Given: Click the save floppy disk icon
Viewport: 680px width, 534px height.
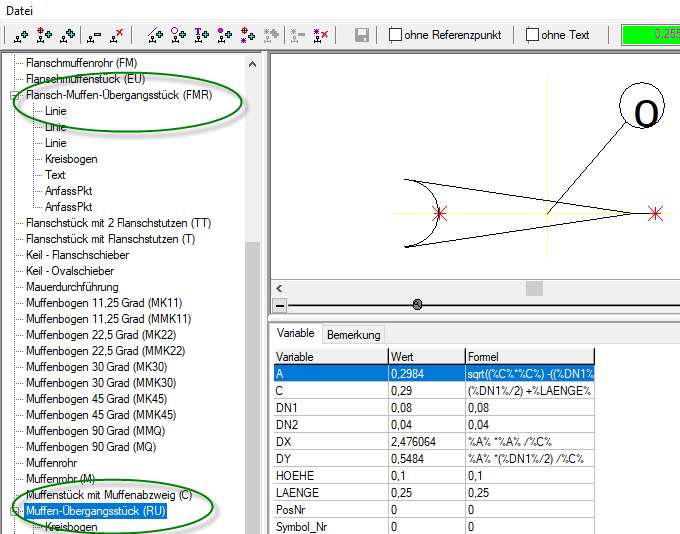Looking at the screenshot, I should click(x=361, y=35).
